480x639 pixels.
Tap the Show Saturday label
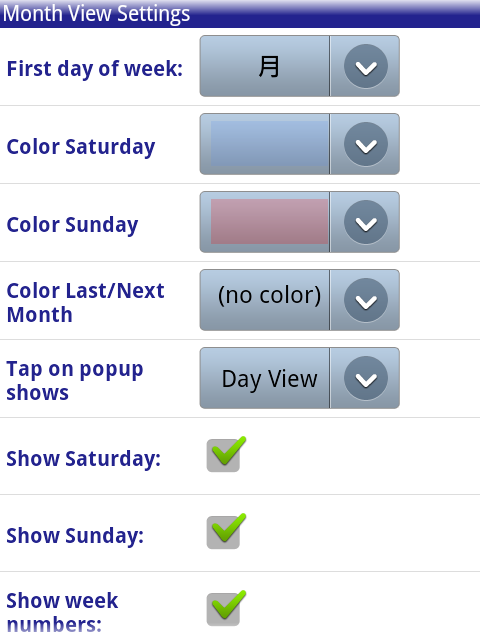[84, 458]
